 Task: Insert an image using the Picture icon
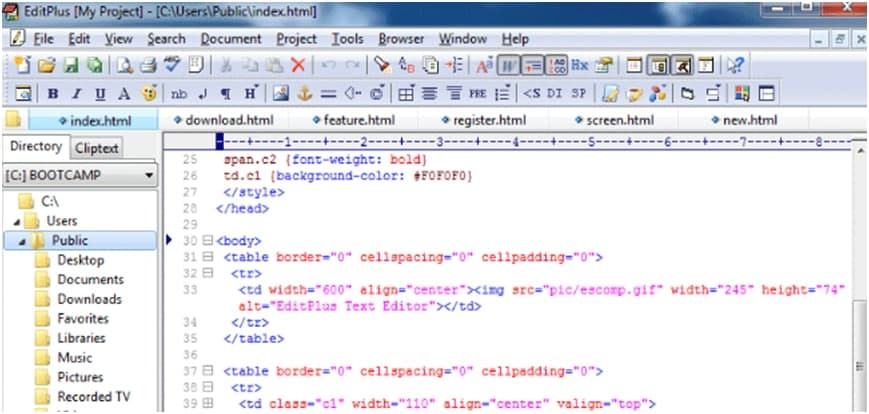tap(280, 94)
